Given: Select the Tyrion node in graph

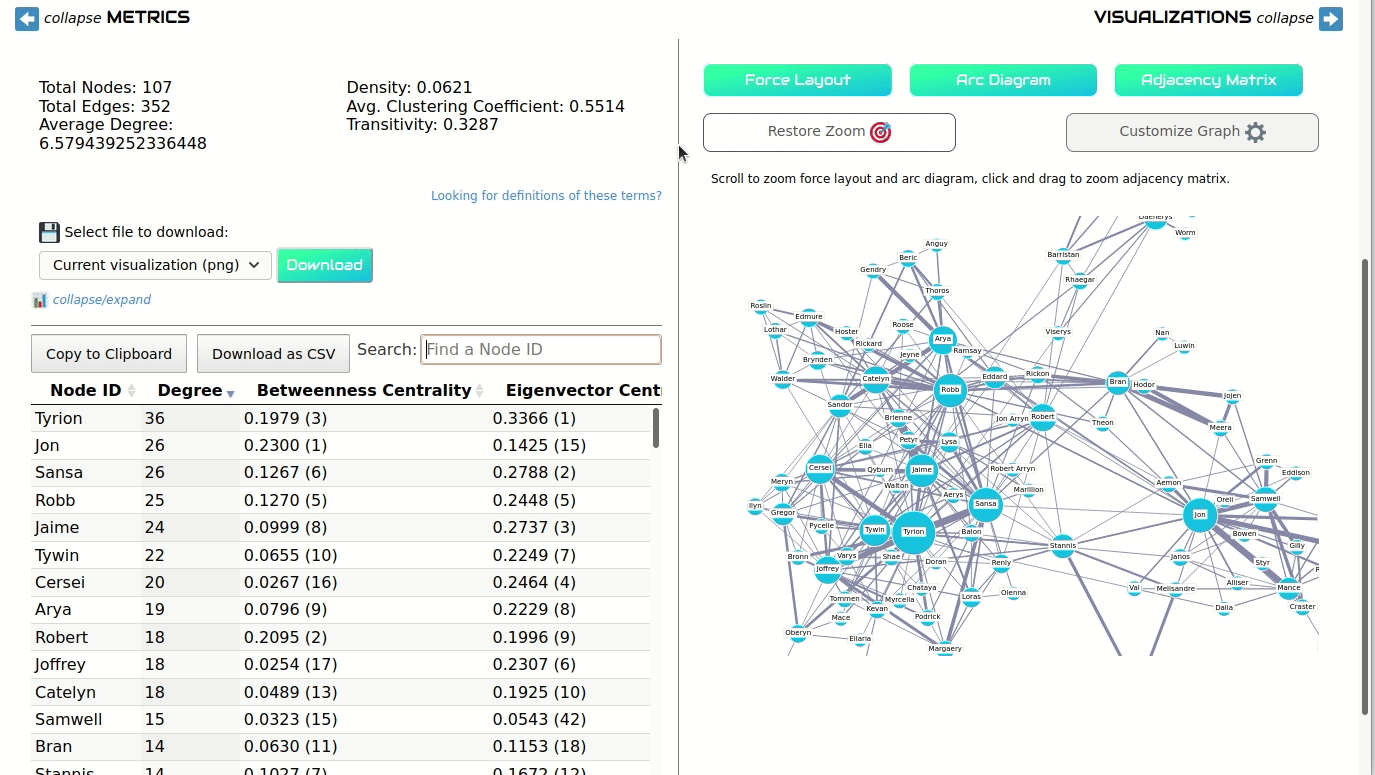Looking at the screenshot, I should click(913, 532).
